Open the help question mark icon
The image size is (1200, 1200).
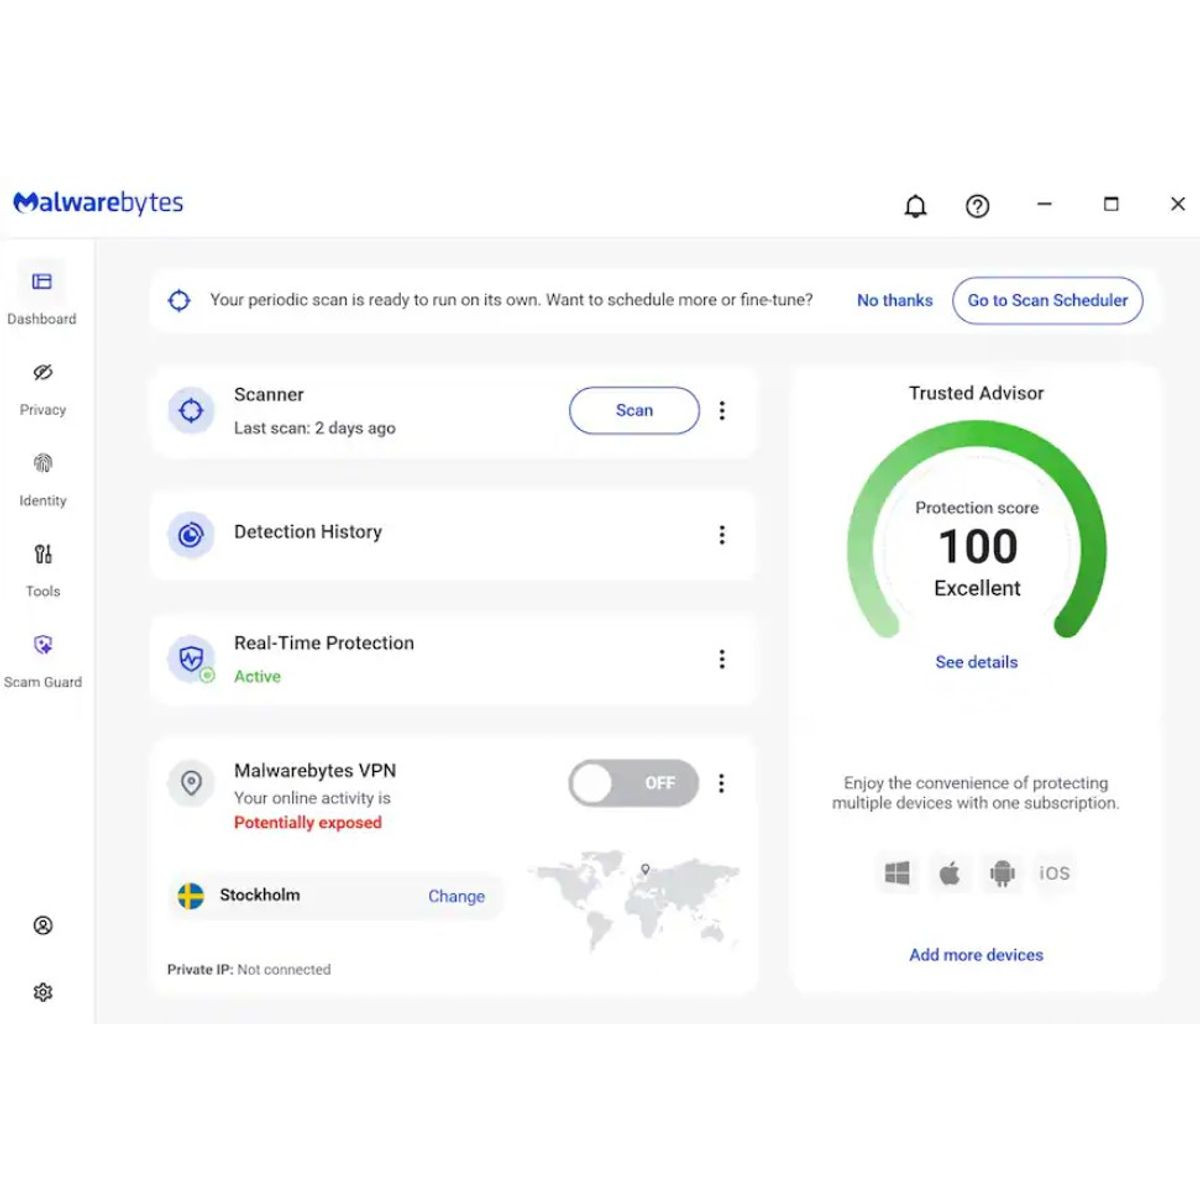(977, 206)
